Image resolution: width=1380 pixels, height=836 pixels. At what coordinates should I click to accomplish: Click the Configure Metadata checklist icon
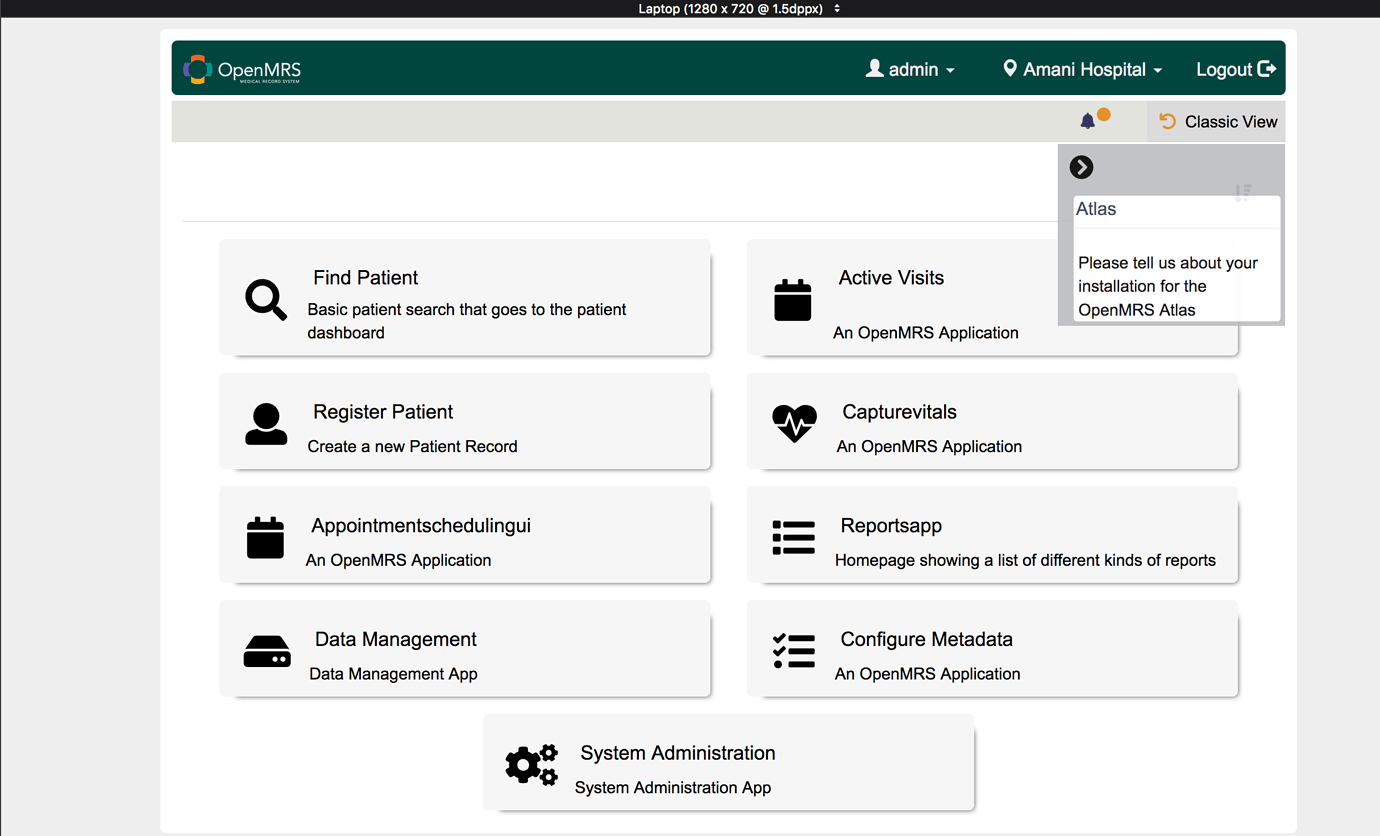point(793,651)
